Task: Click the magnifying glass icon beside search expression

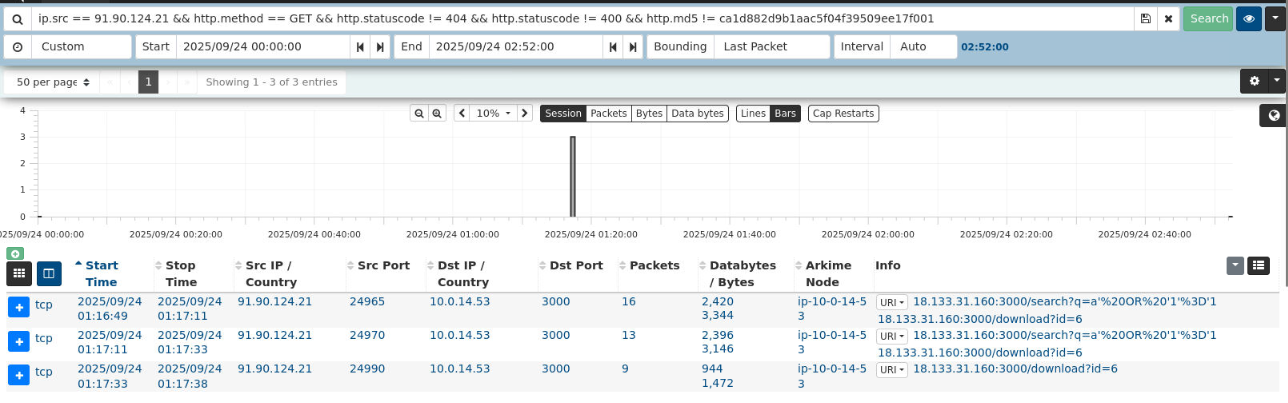Action: coord(16,19)
